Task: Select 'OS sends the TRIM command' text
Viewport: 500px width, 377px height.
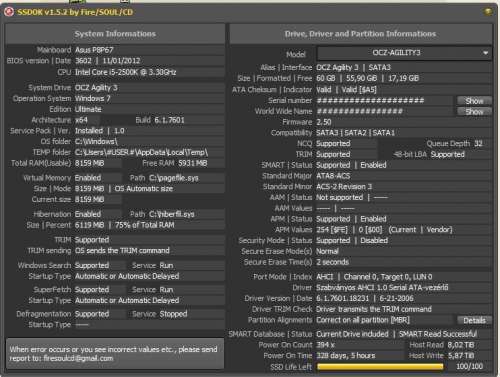Action: click(122, 251)
